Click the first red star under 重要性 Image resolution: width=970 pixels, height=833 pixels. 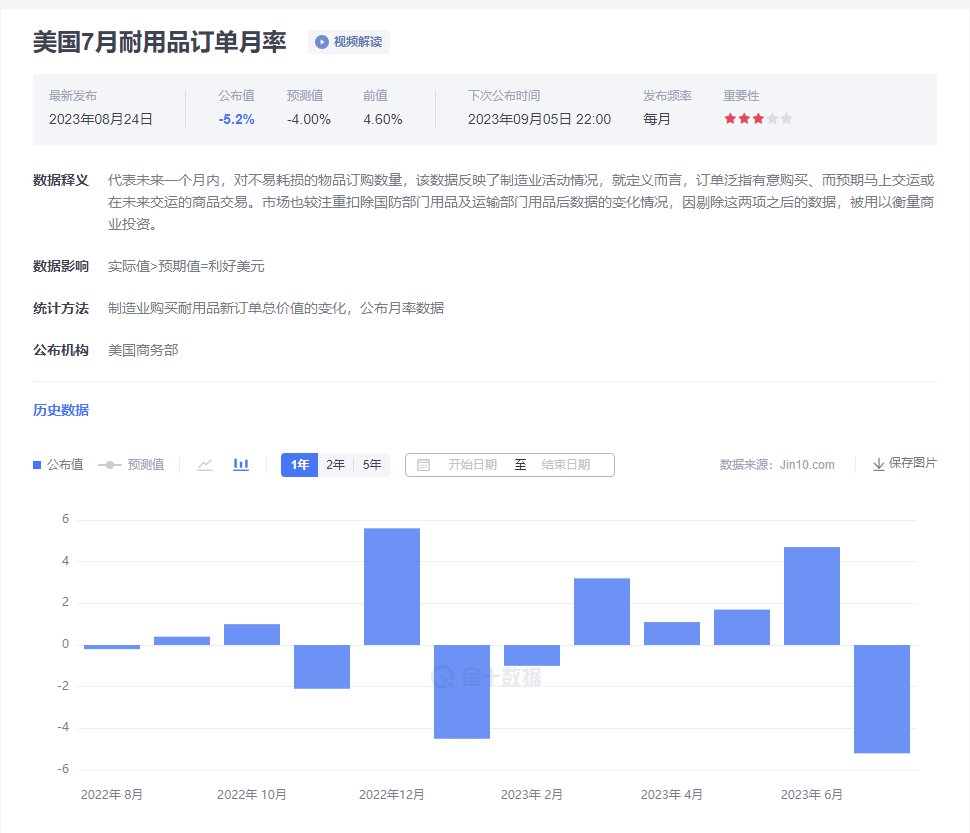point(729,118)
